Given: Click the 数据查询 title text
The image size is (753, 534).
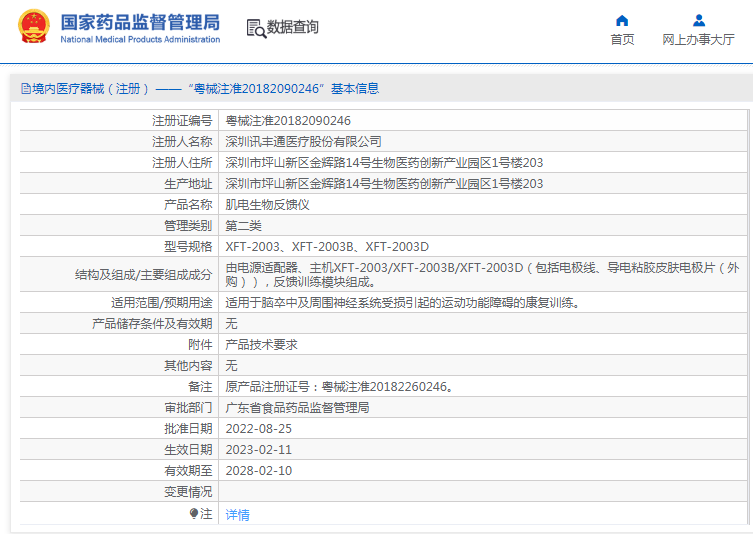Looking at the screenshot, I should click(x=292, y=27).
